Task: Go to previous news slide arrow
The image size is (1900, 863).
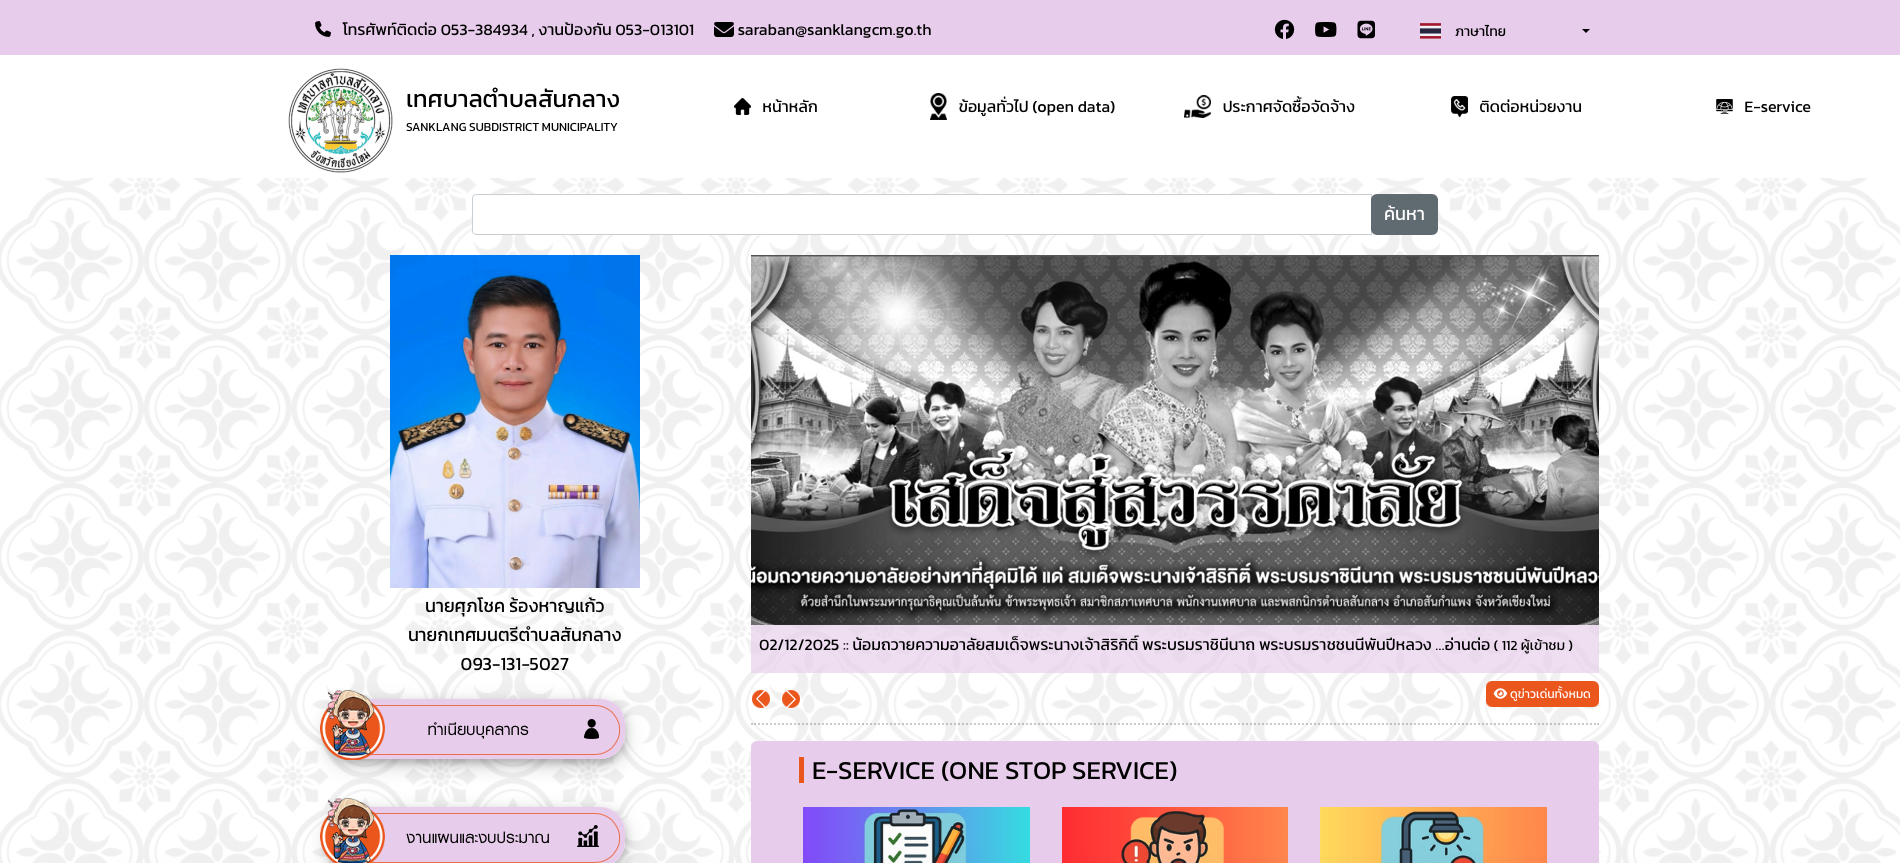Action: [x=761, y=699]
